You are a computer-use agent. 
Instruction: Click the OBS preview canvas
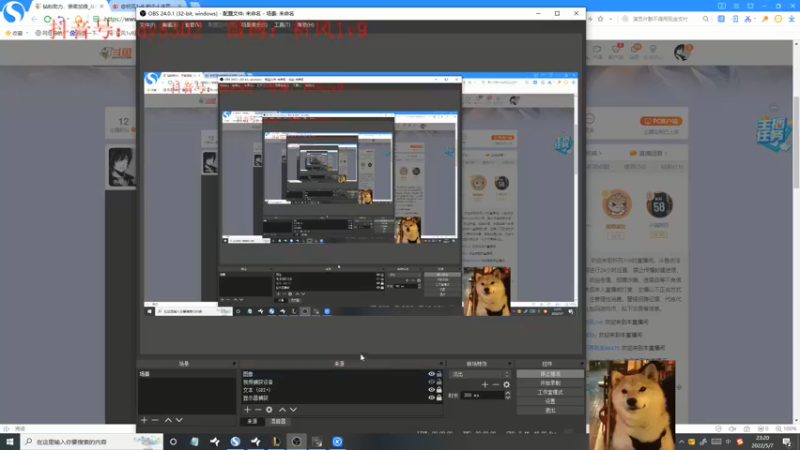pos(361,194)
